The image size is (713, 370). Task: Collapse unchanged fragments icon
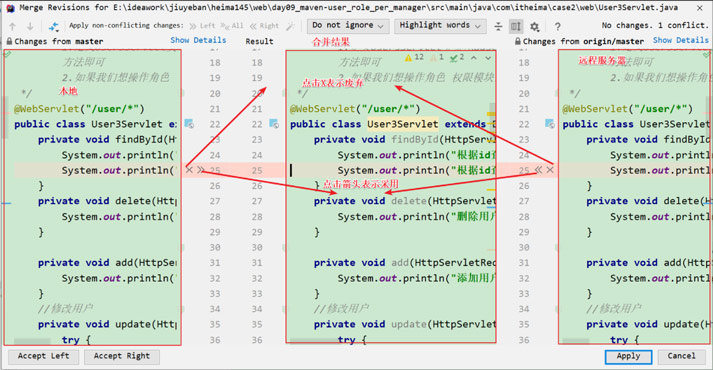tap(498, 26)
